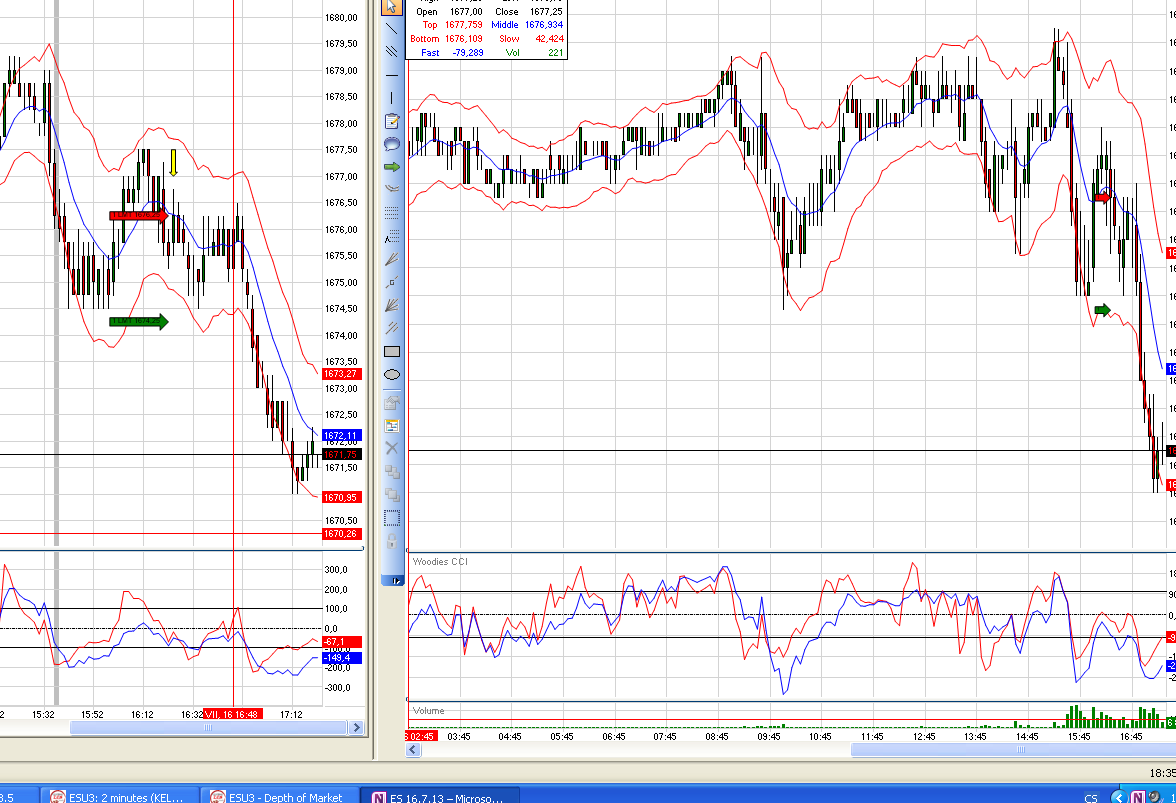Add a speech bubble comment

tap(392, 144)
